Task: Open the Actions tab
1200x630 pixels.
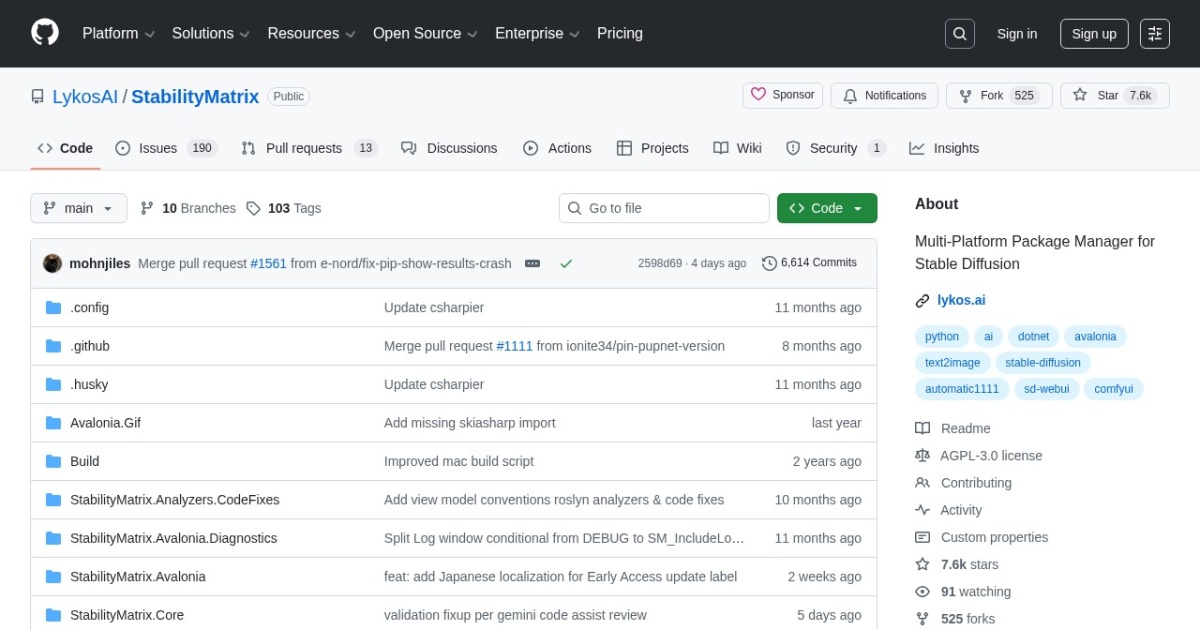Action: coord(557,148)
